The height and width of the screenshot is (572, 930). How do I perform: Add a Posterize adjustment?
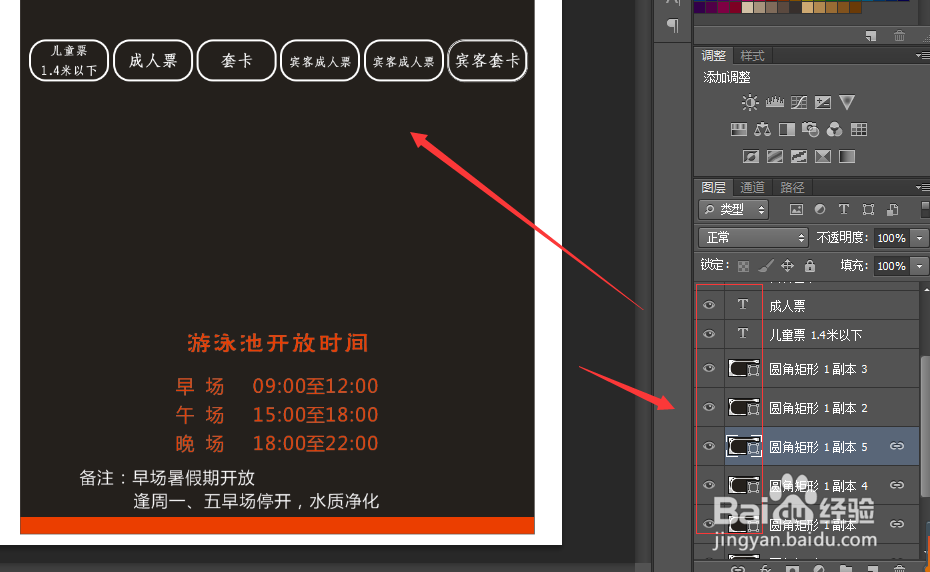(775, 157)
